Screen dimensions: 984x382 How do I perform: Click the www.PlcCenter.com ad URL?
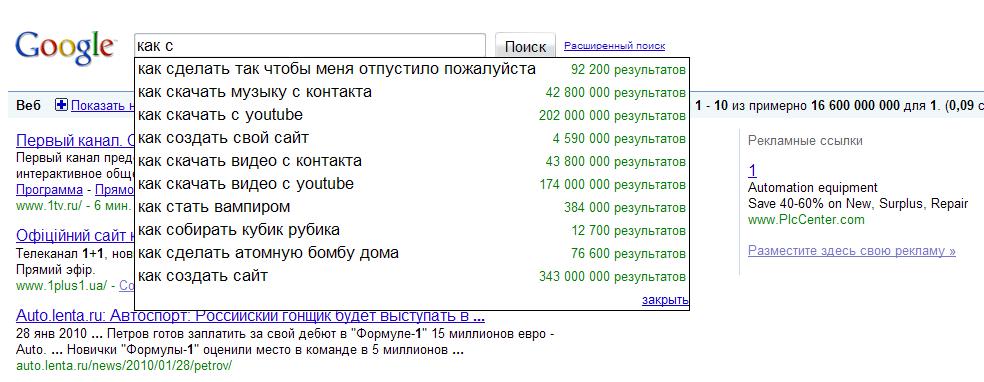coord(806,220)
